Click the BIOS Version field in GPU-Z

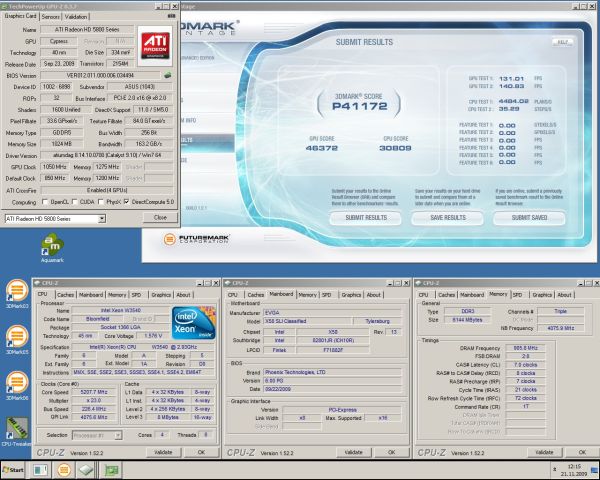click(x=100, y=75)
